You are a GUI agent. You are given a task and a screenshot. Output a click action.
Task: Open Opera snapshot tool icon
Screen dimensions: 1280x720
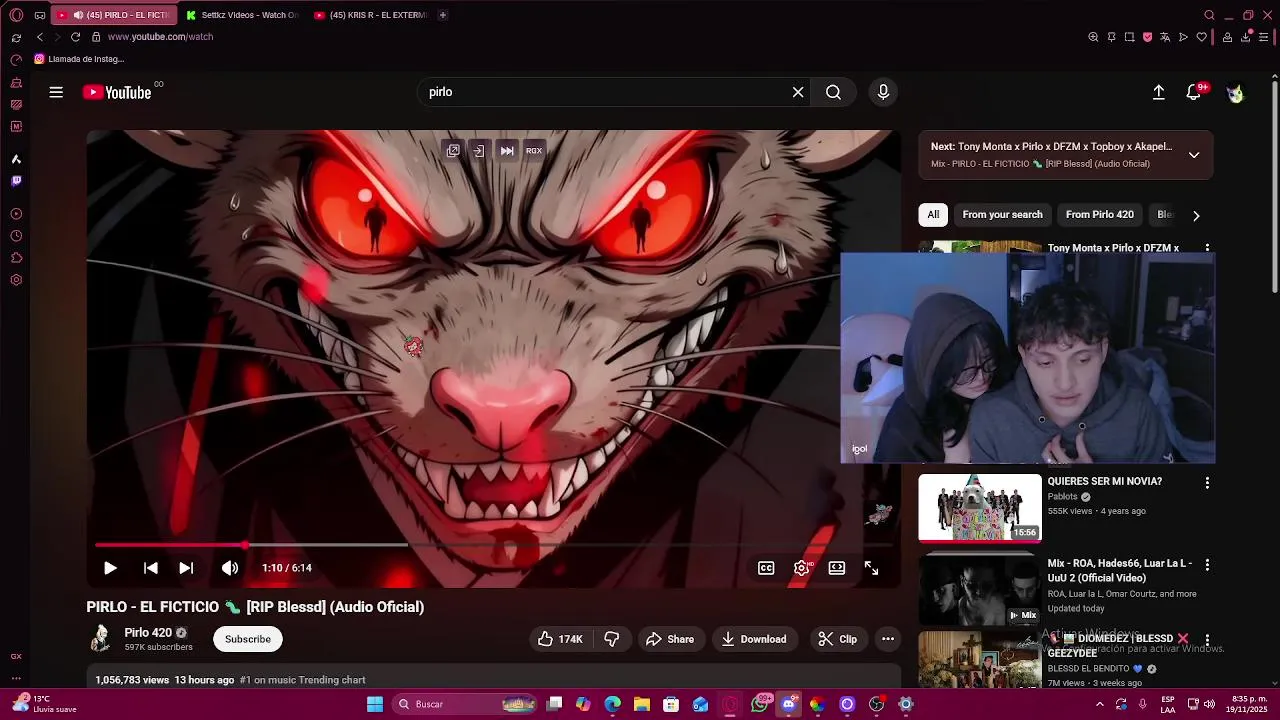1129,37
